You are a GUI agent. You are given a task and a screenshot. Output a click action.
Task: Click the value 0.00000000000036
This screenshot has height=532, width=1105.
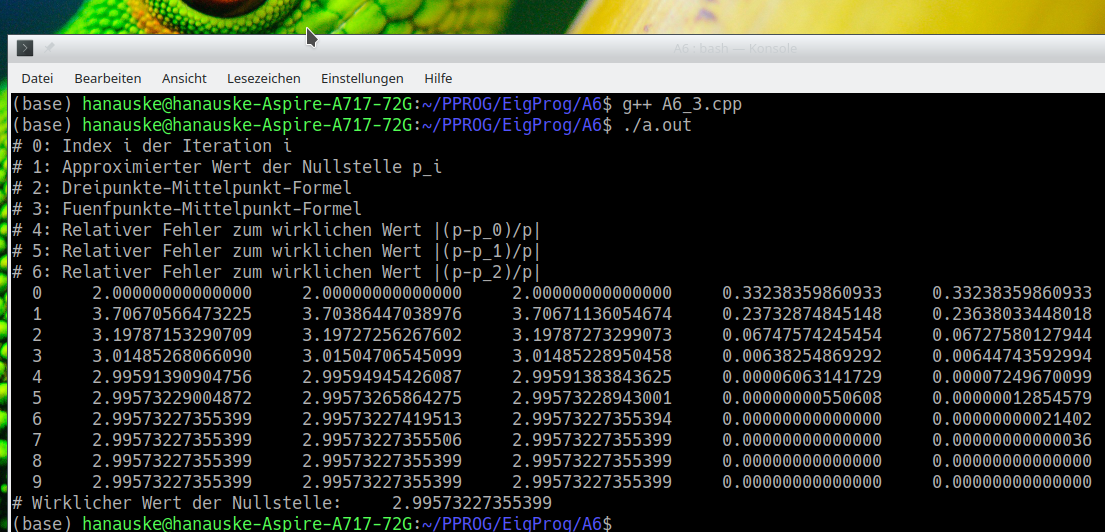coord(1012,440)
